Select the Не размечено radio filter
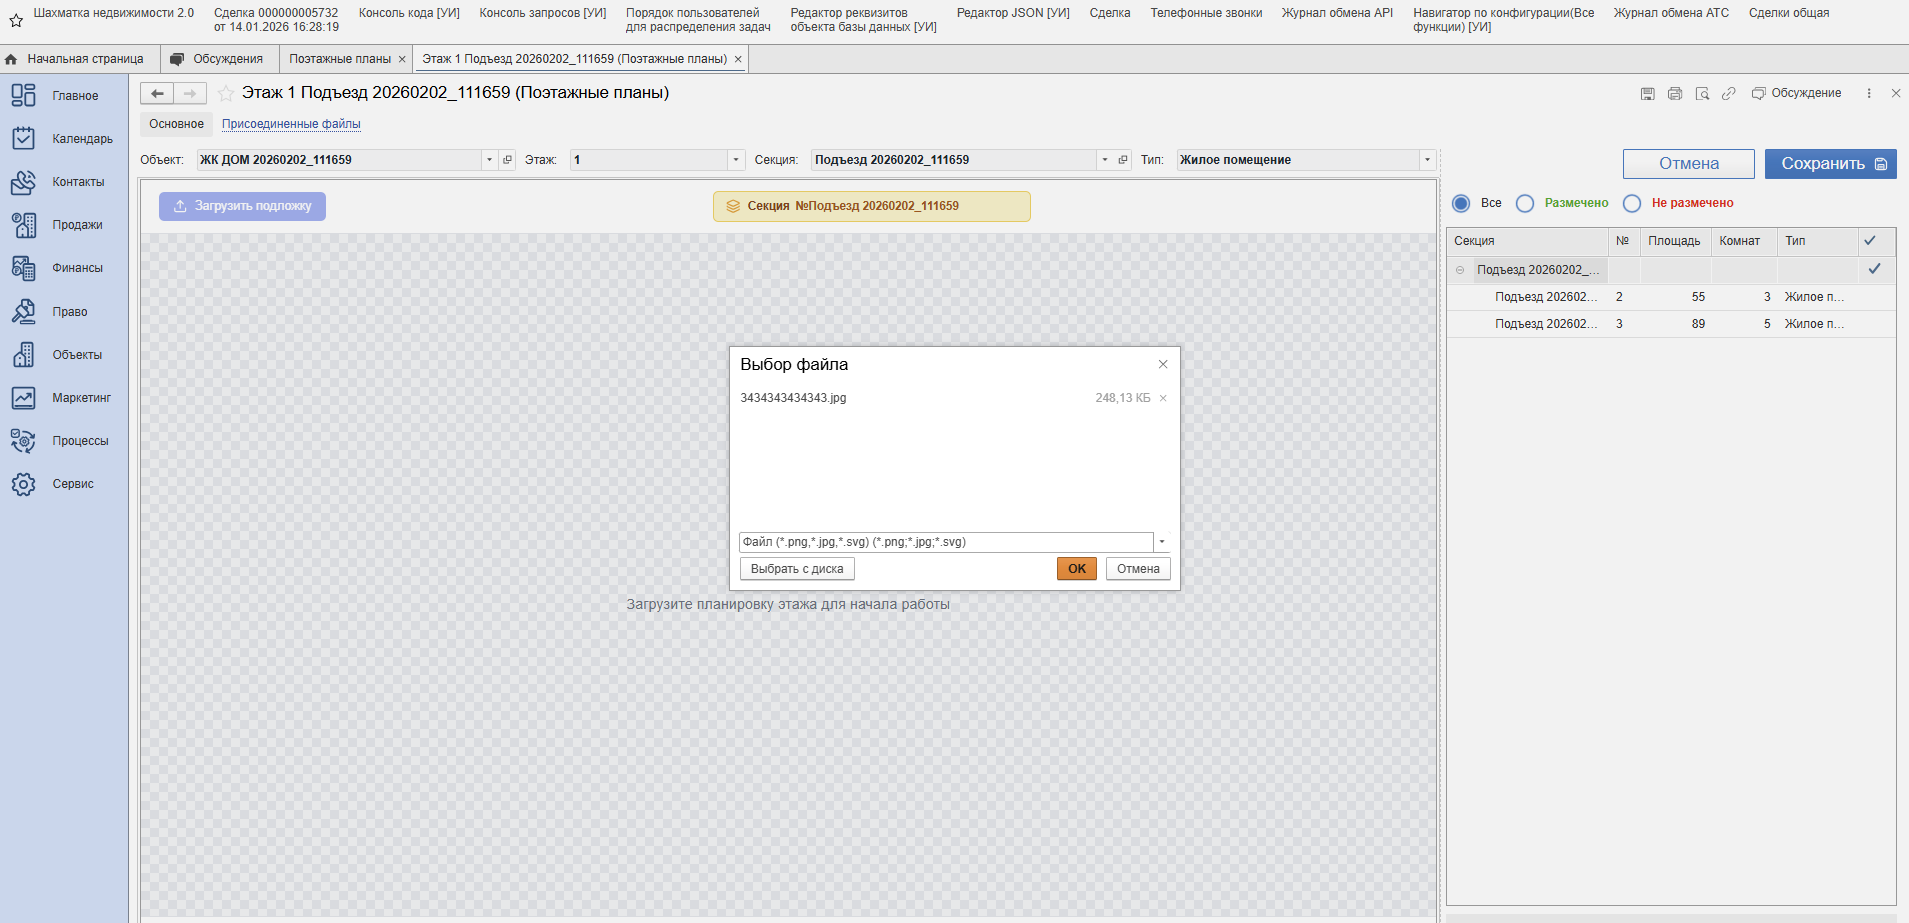The height and width of the screenshot is (923, 1909). [1632, 204]
